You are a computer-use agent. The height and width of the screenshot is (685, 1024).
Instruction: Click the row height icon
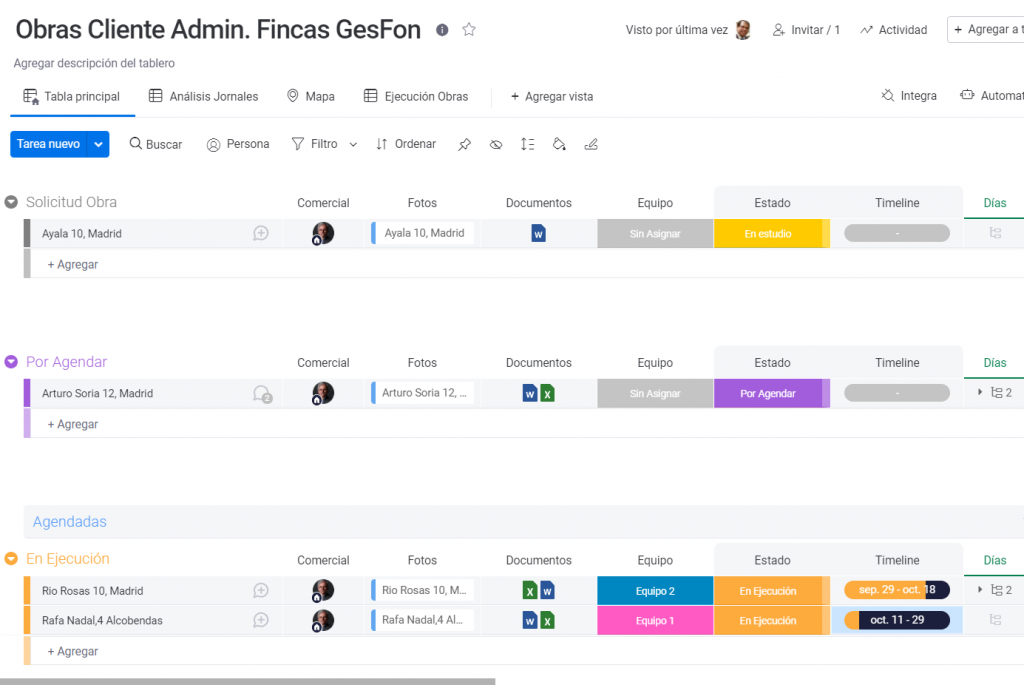click(x=527, y=144)
